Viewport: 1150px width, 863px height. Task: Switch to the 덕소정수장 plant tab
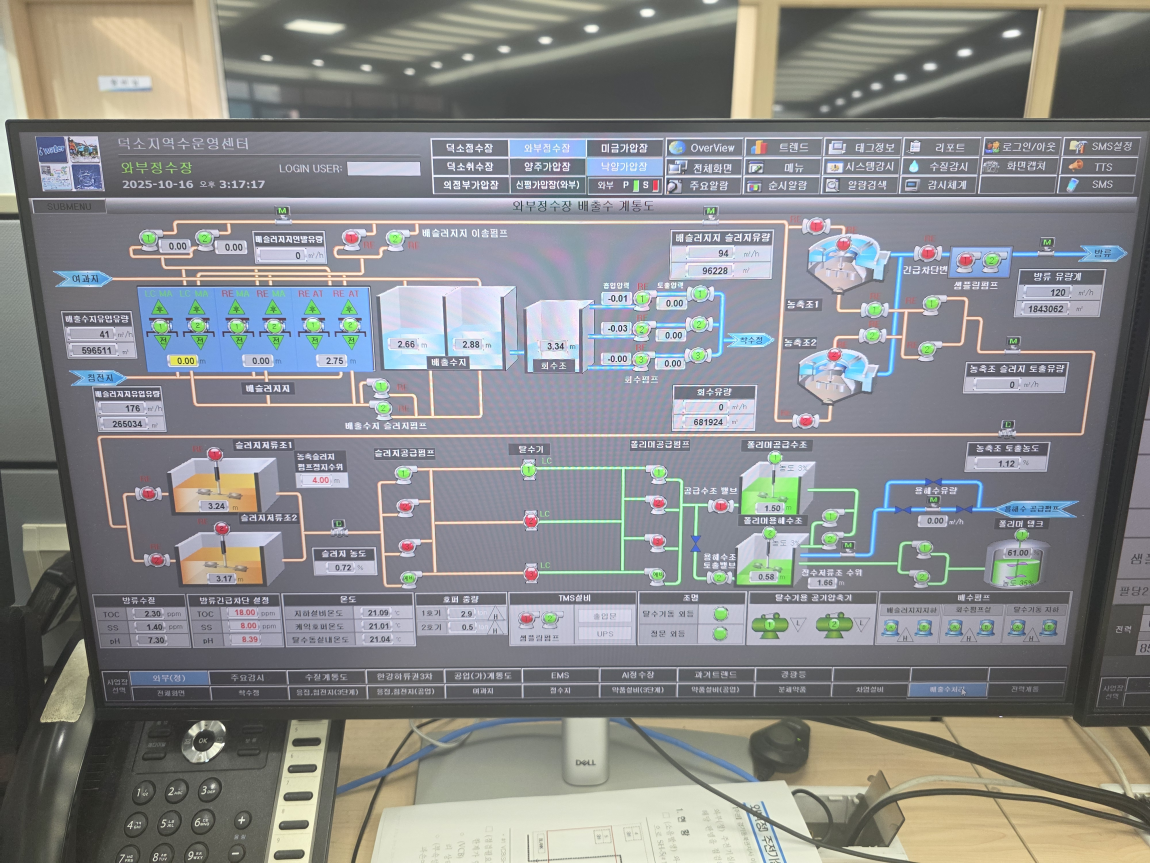coord(470,149)
